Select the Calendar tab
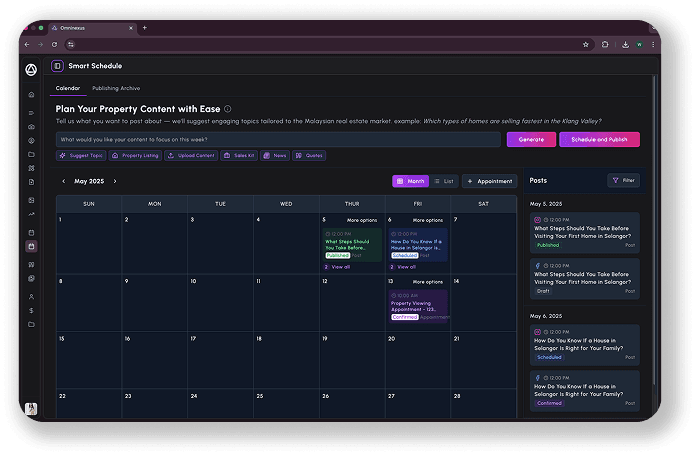This screenshot has width=696, height=456. 68,88
